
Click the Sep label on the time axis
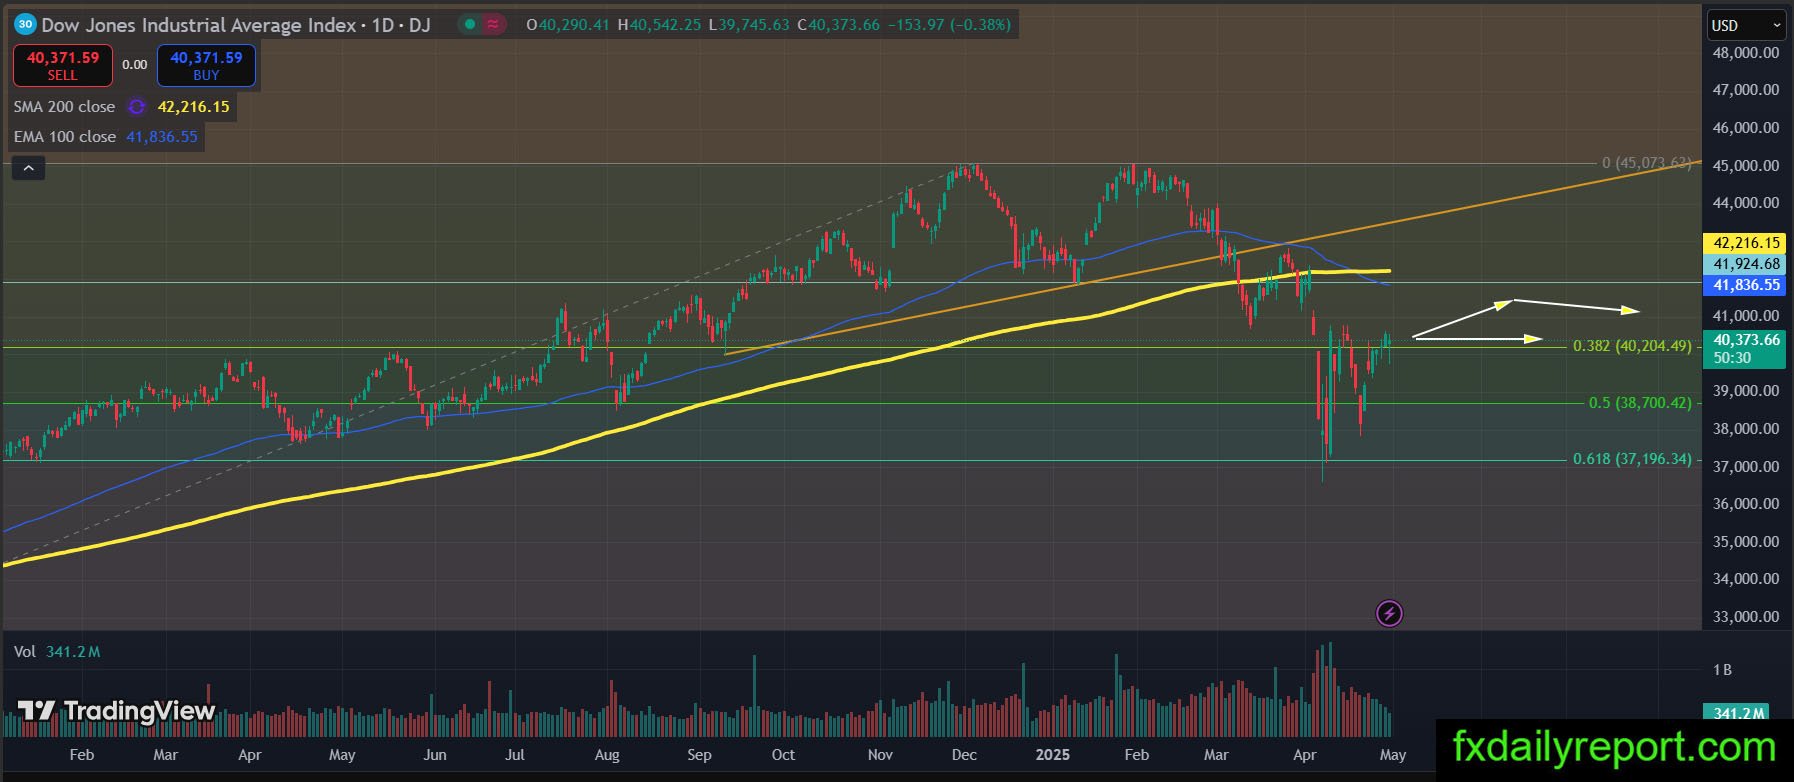point(699,755)
